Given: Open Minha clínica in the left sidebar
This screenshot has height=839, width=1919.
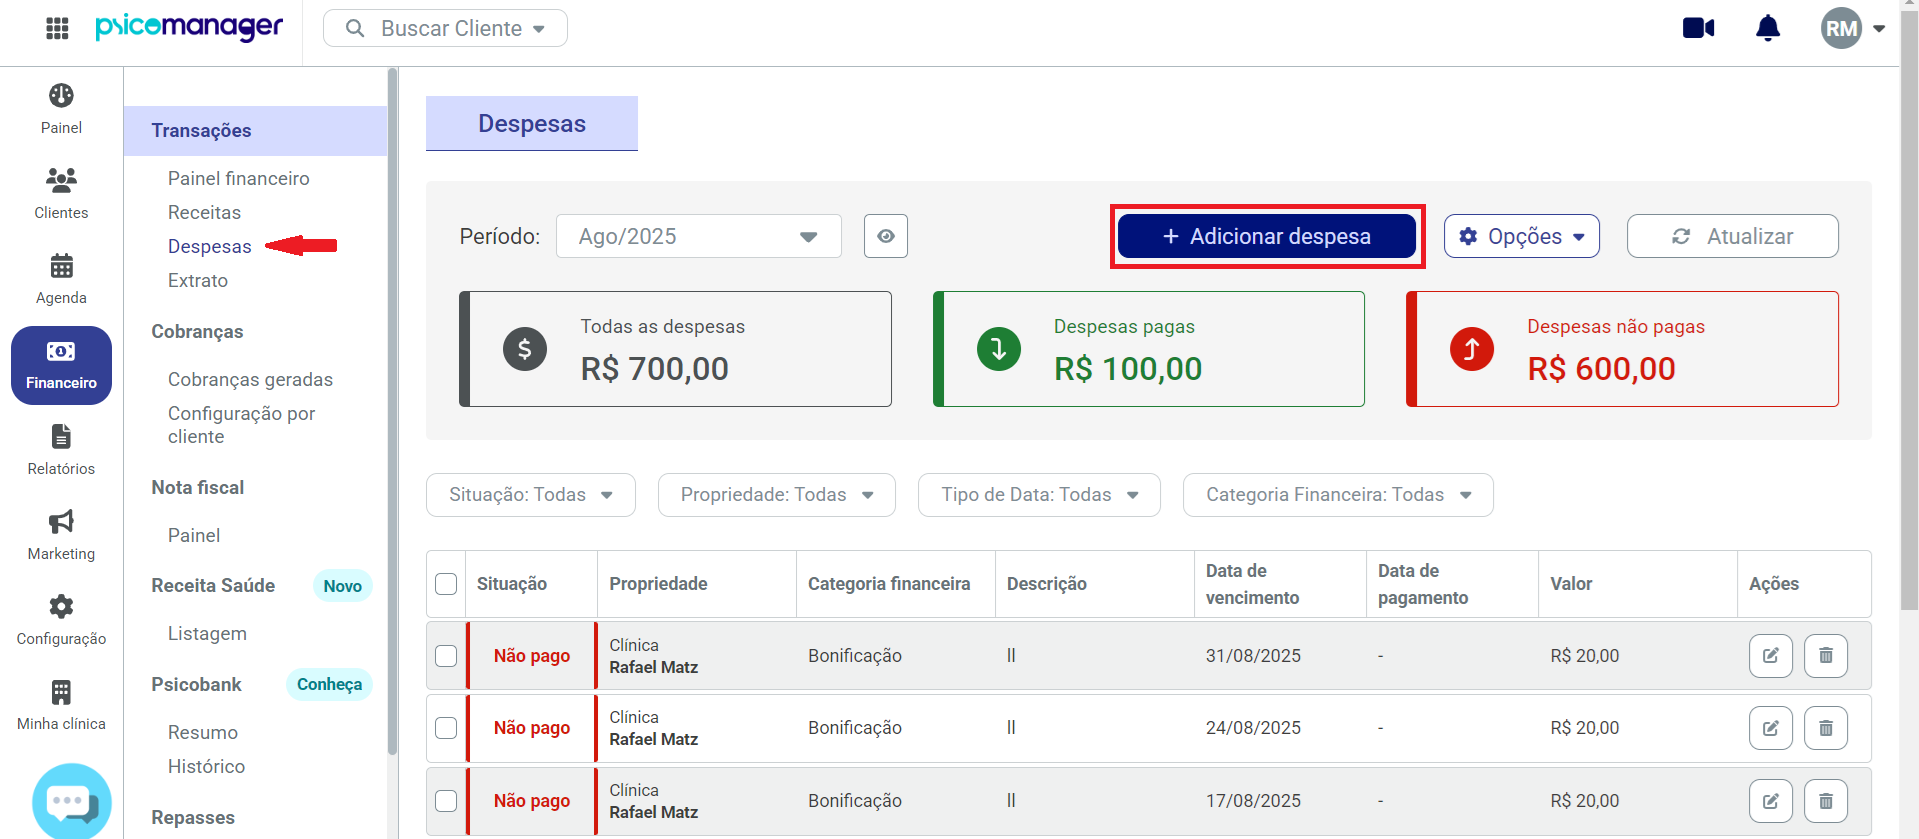Looking at the screenshot, I should coord(61,705).
